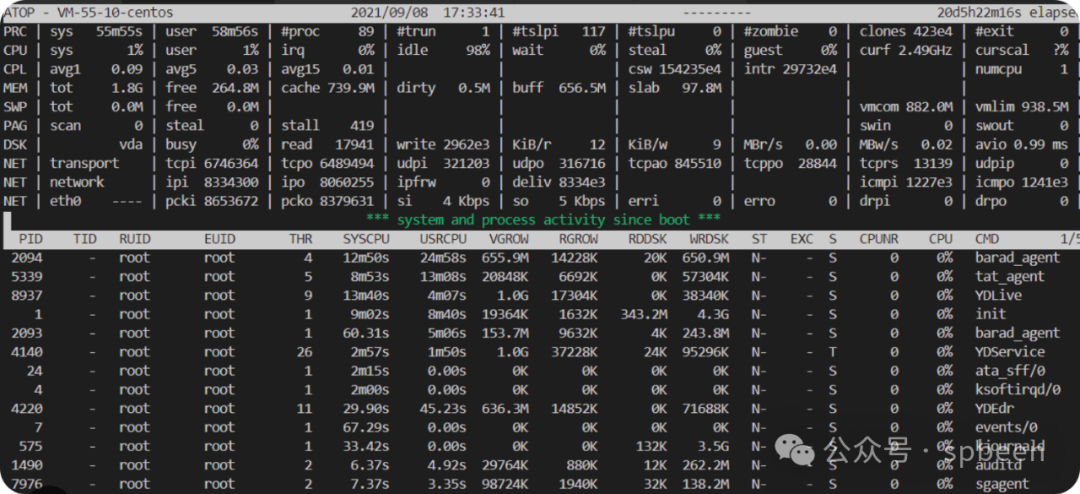Select the vda disk name

point(131,145)
